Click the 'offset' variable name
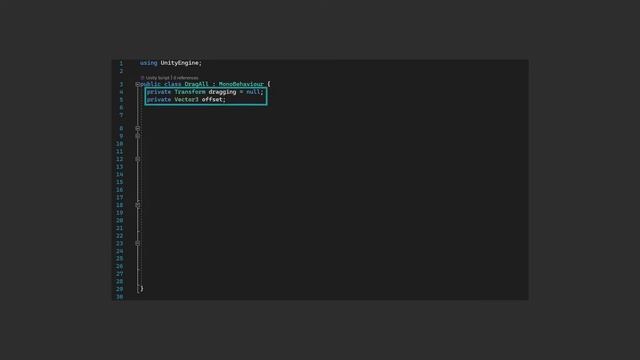Screen dimensions: 640x360 (x=212, y=100)
